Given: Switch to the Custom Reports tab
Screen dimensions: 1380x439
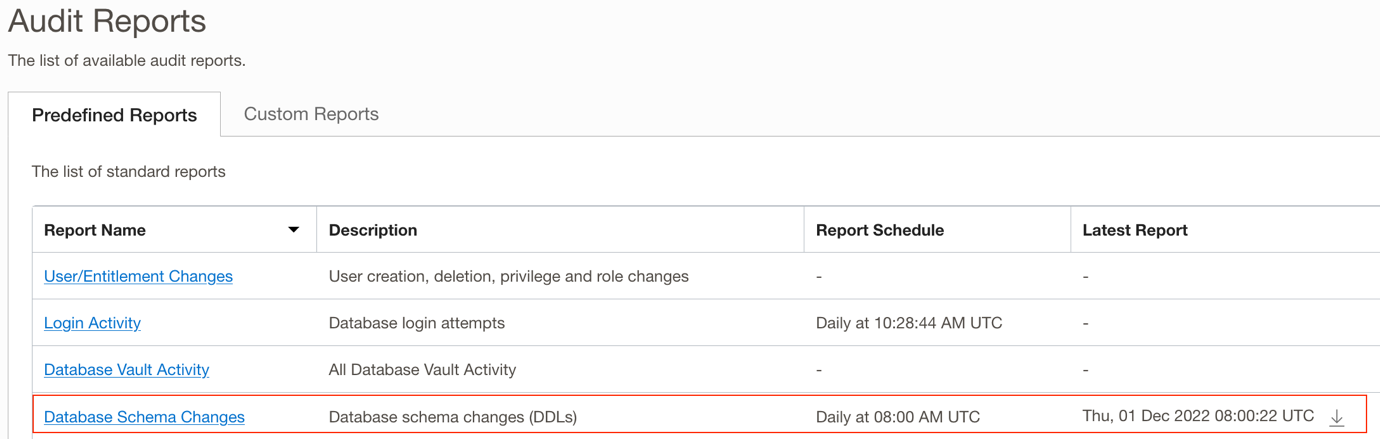Looking at the screenshot, I should point(311,114).
